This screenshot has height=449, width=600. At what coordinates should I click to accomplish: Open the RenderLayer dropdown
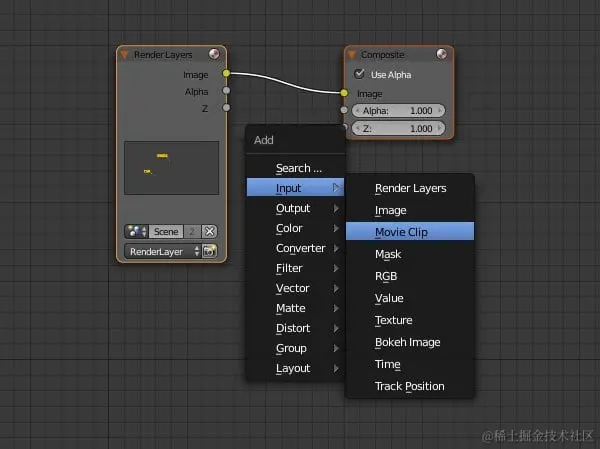[x=163, y=251]
